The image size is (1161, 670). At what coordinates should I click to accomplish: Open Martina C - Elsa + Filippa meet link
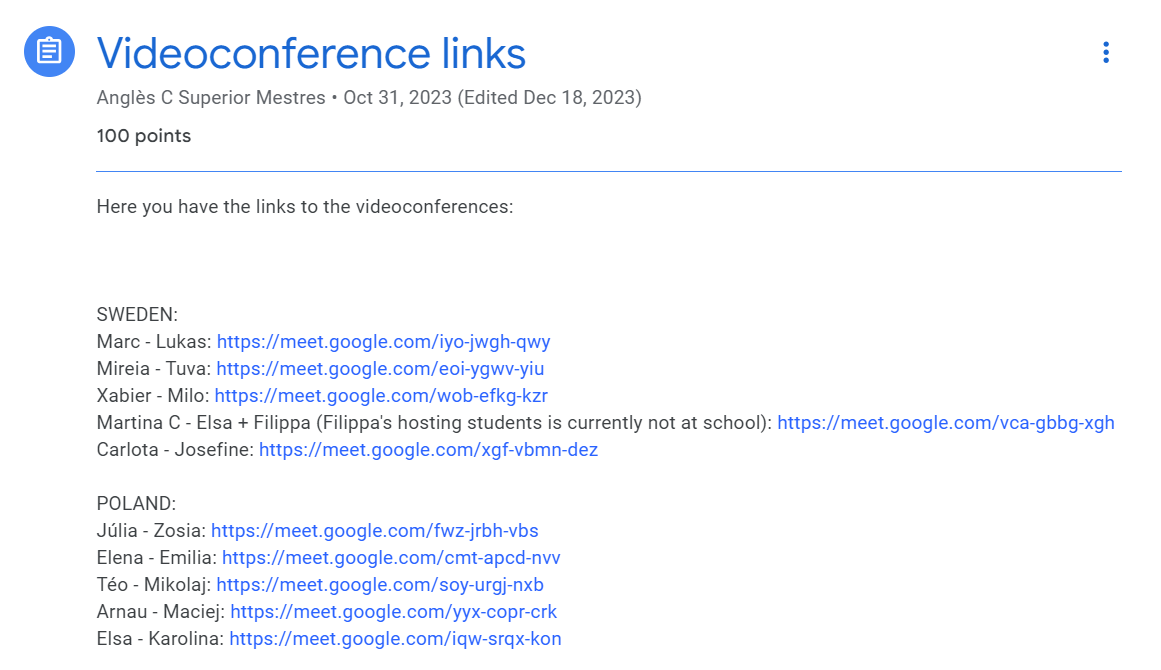[945, 423]
